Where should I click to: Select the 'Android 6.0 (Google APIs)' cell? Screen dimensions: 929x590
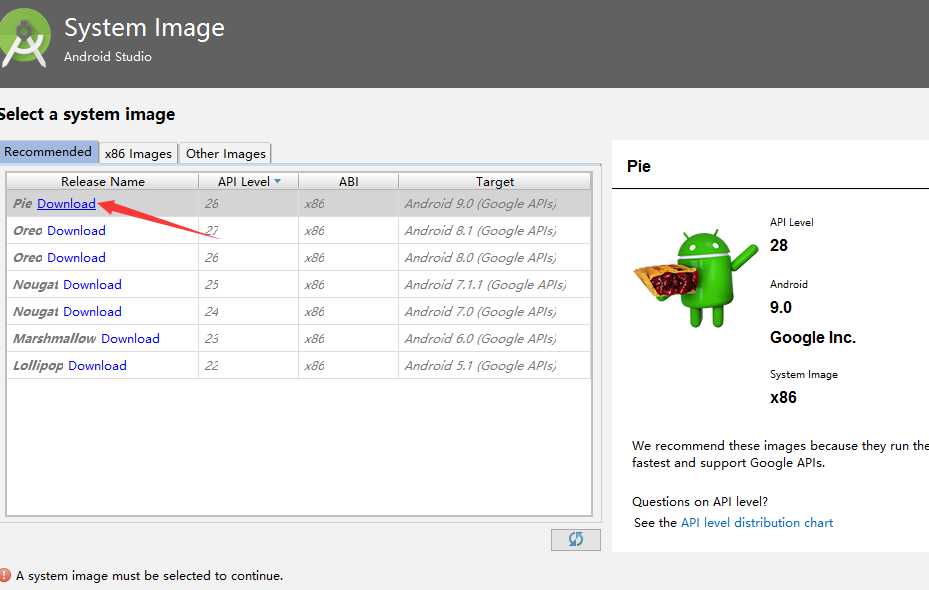click(x=495, y=338)
